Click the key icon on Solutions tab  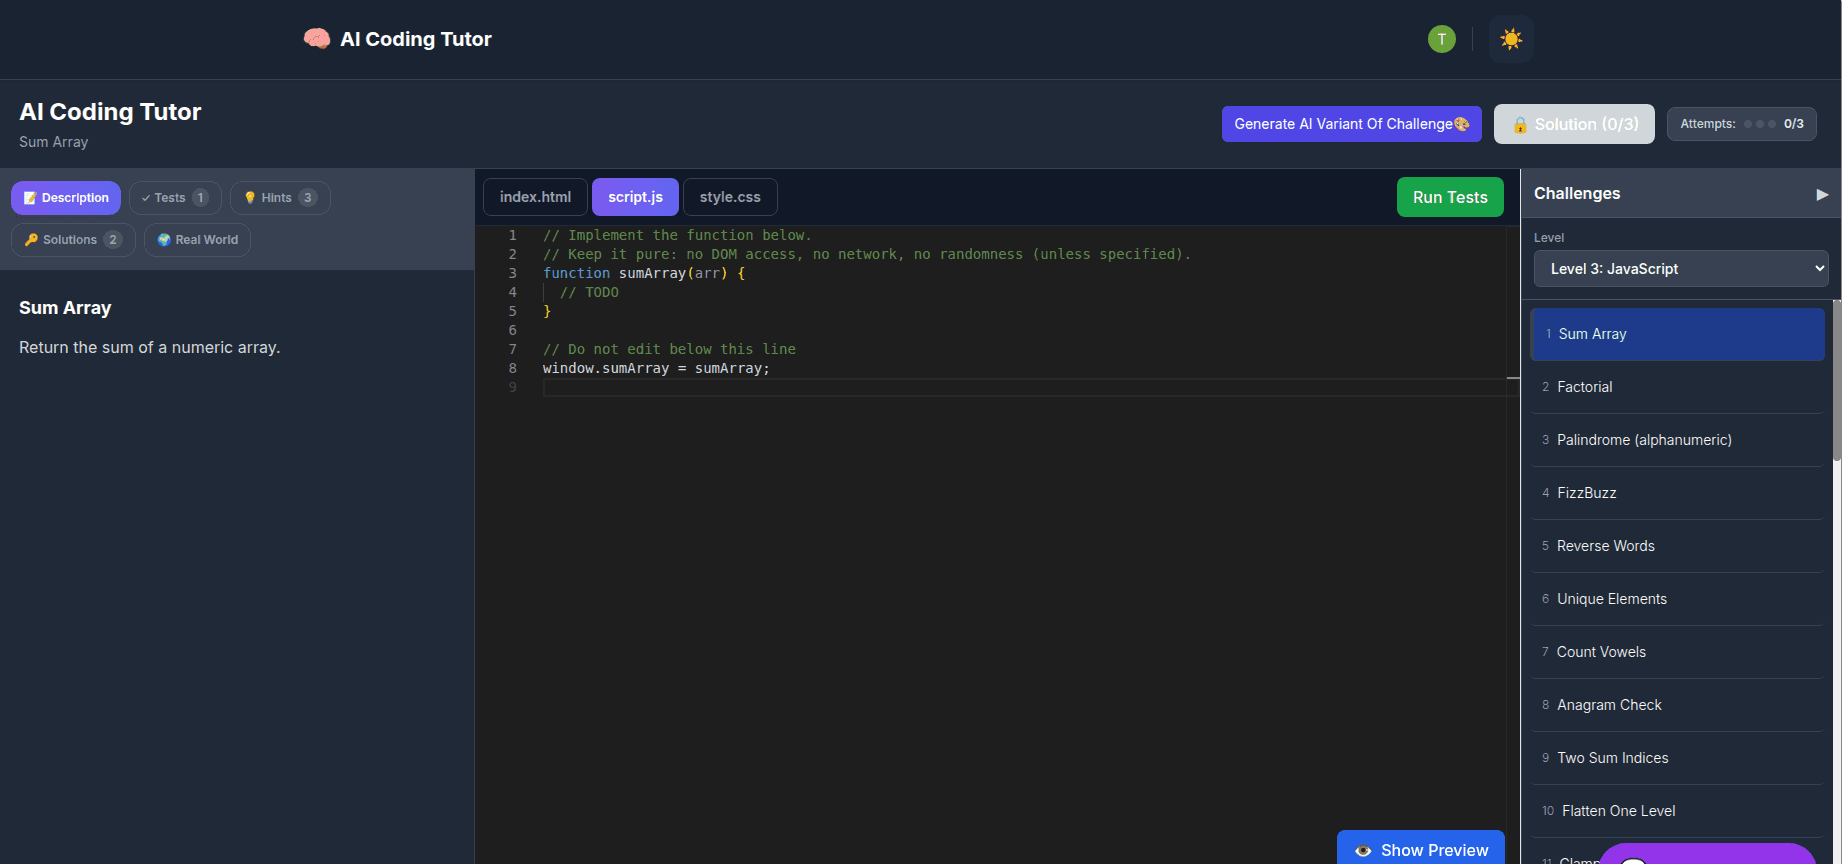(x=31, y=240)
